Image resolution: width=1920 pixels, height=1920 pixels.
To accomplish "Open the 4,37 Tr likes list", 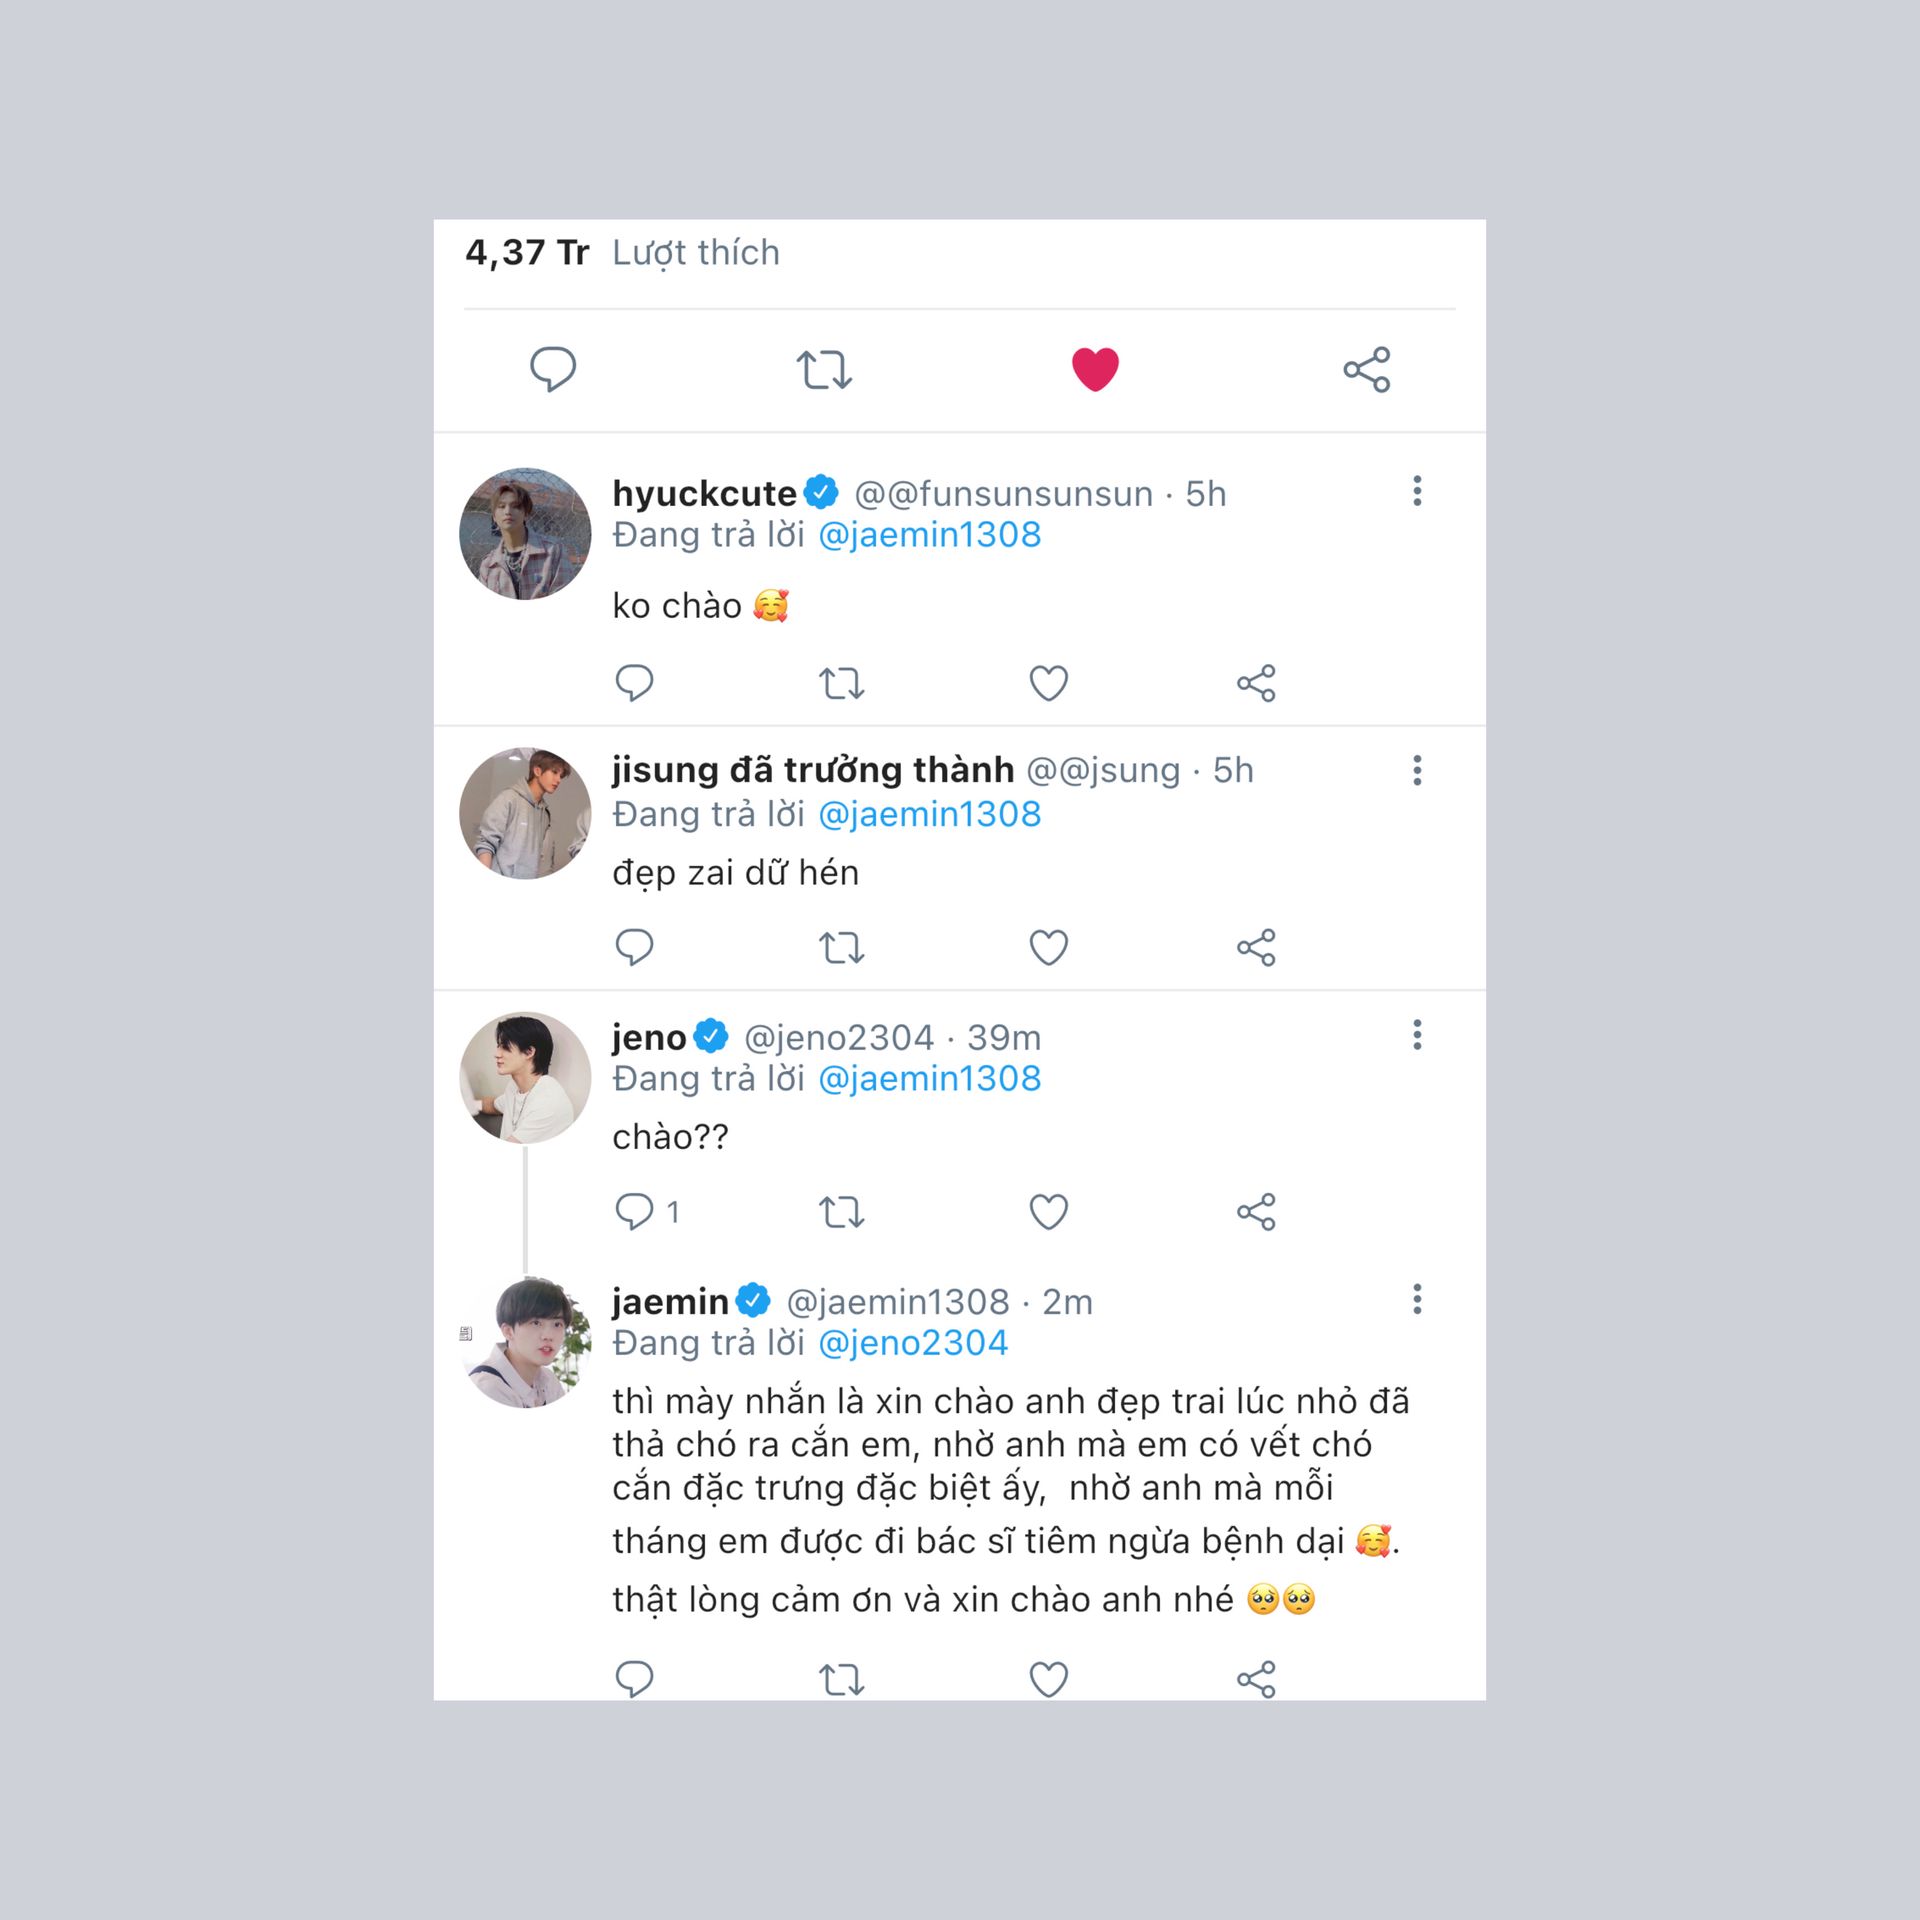I will [622, 253].
